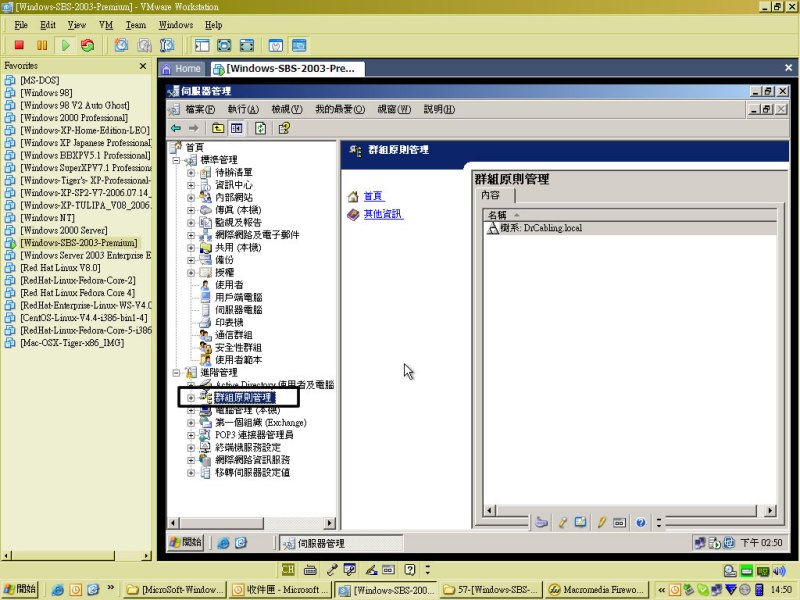Open the VMware Windows menu

176,25
